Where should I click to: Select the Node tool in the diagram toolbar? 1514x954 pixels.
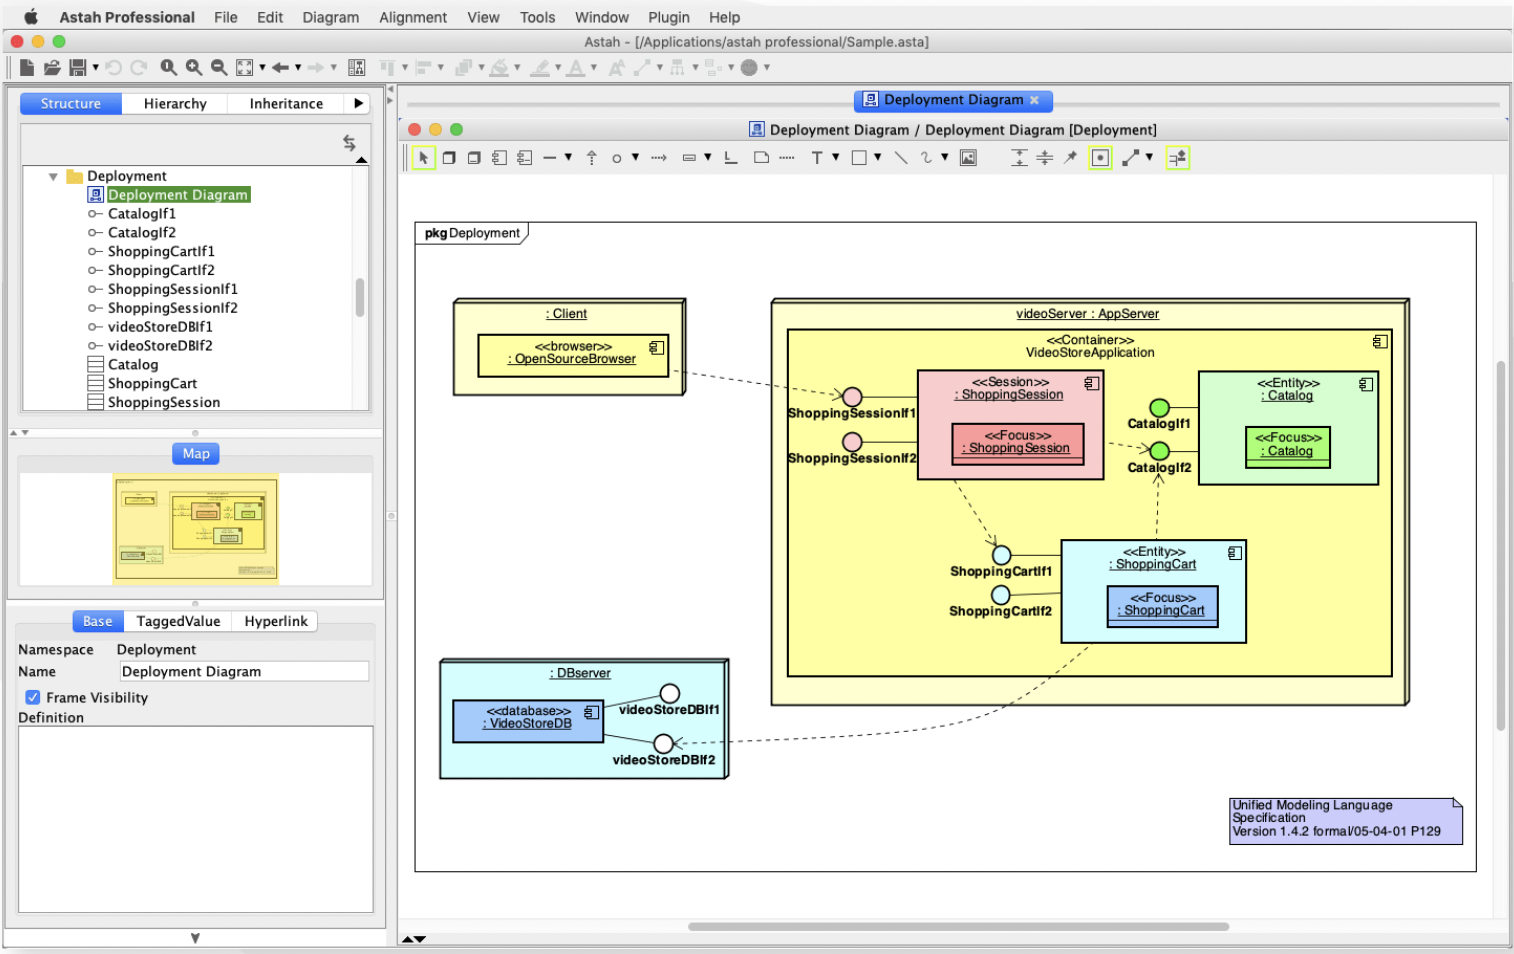tap(448, 157)
